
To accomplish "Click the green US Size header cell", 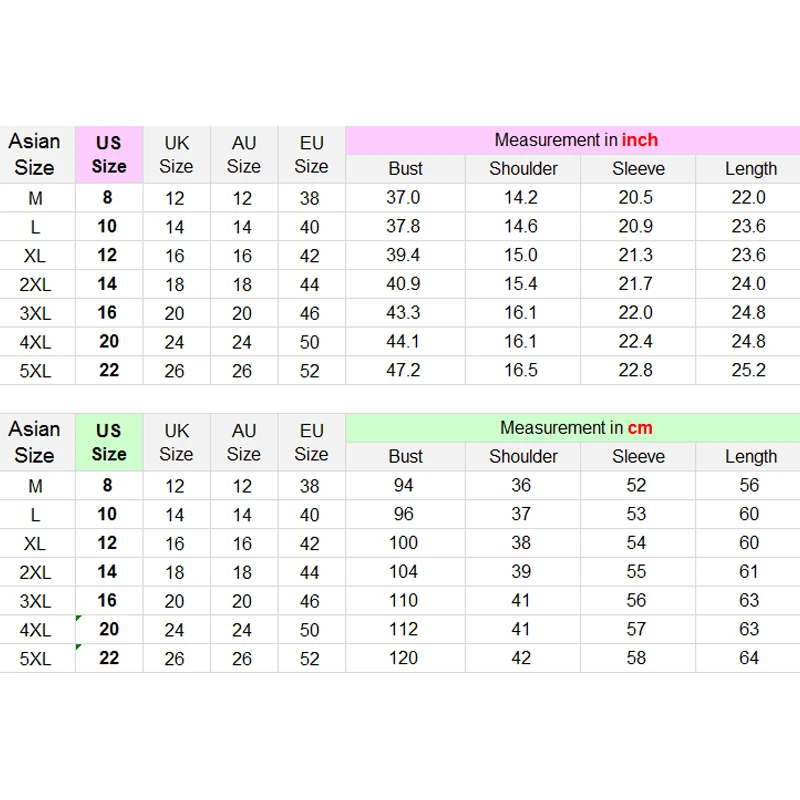I will point(109,442).
